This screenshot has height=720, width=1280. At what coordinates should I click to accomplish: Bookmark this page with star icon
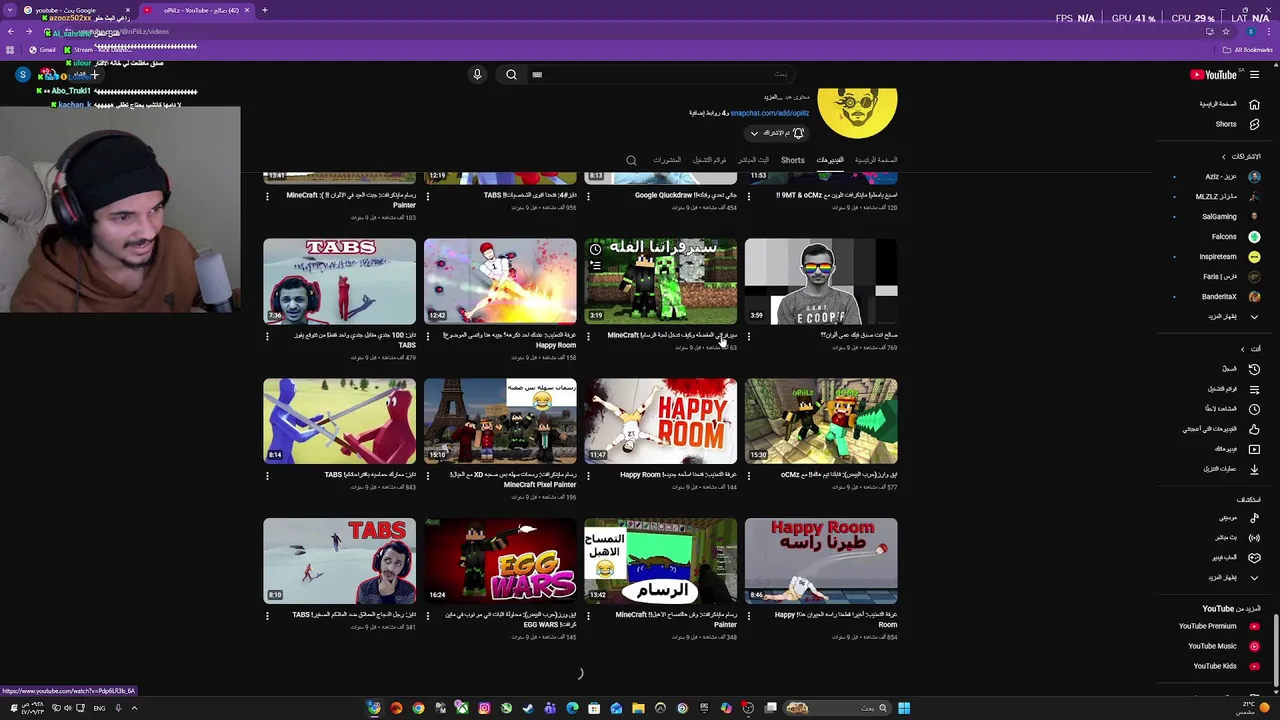[1225, 31]
